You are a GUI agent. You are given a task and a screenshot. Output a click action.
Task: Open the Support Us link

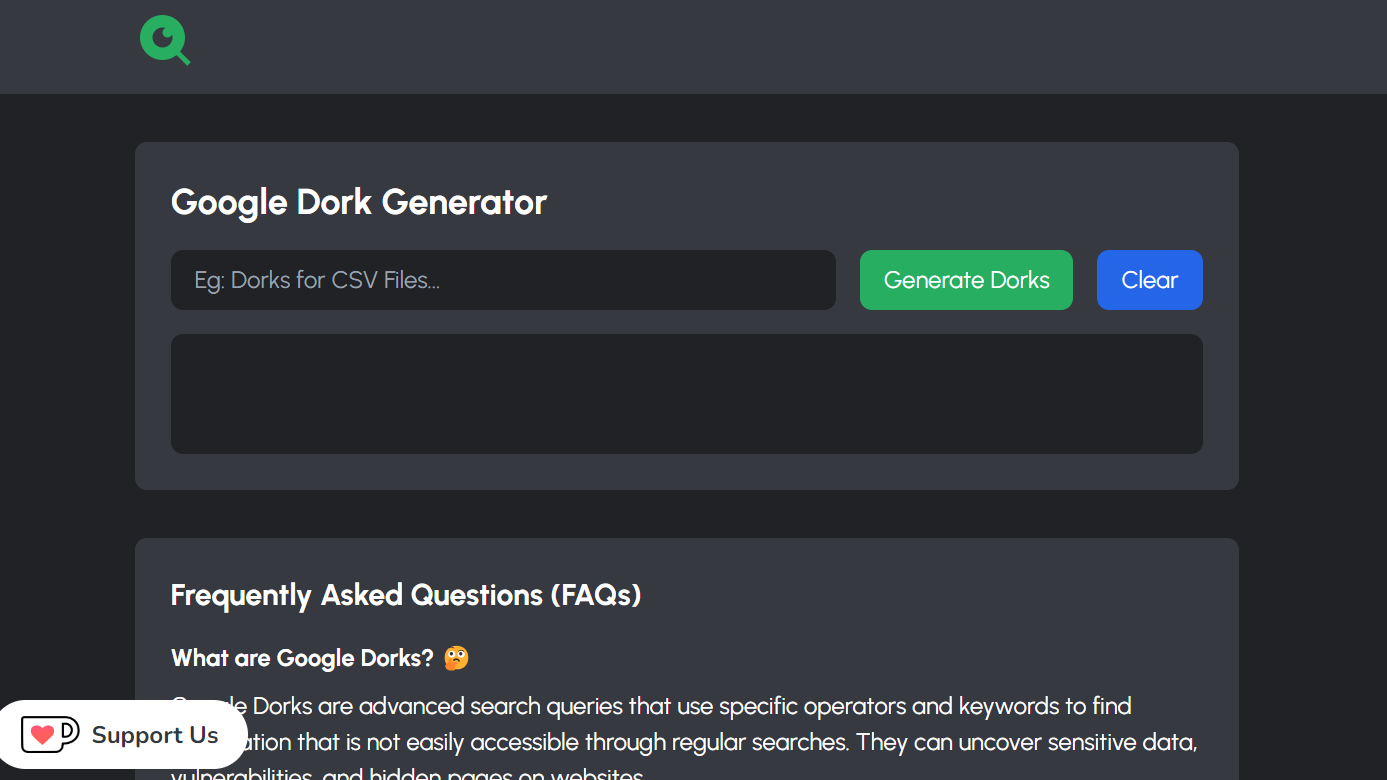point(123,734)
